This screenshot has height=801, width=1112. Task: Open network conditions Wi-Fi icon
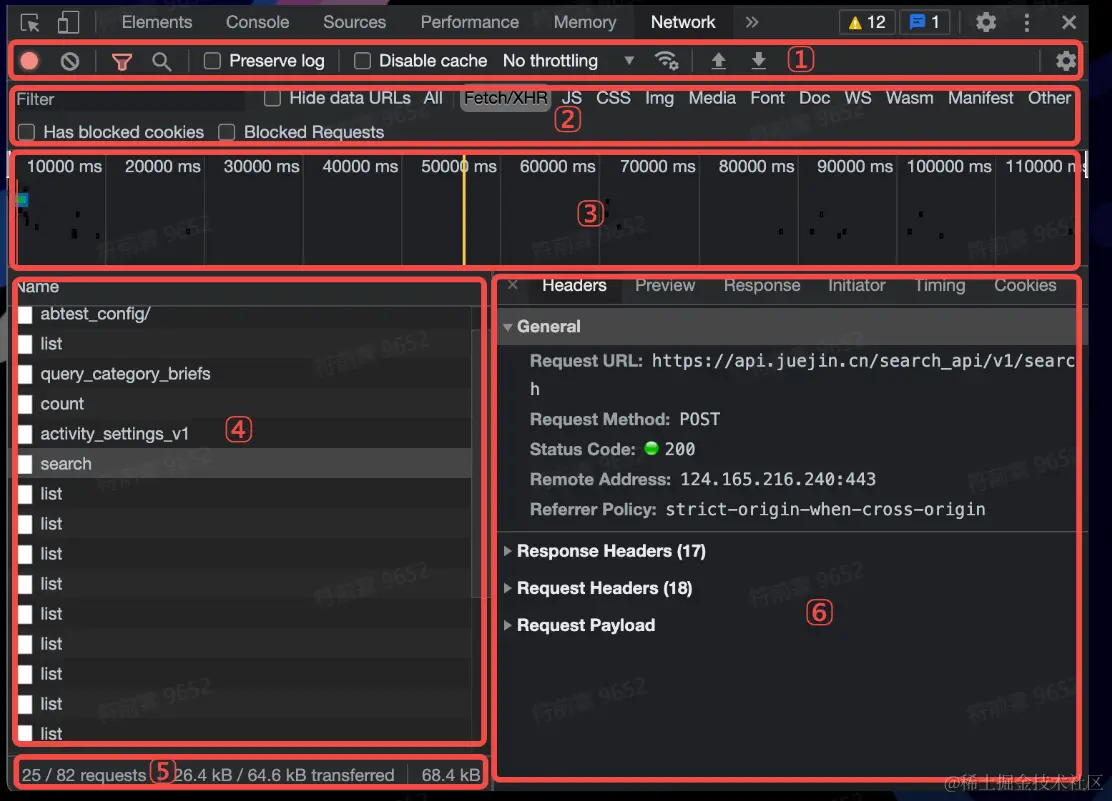666,61
